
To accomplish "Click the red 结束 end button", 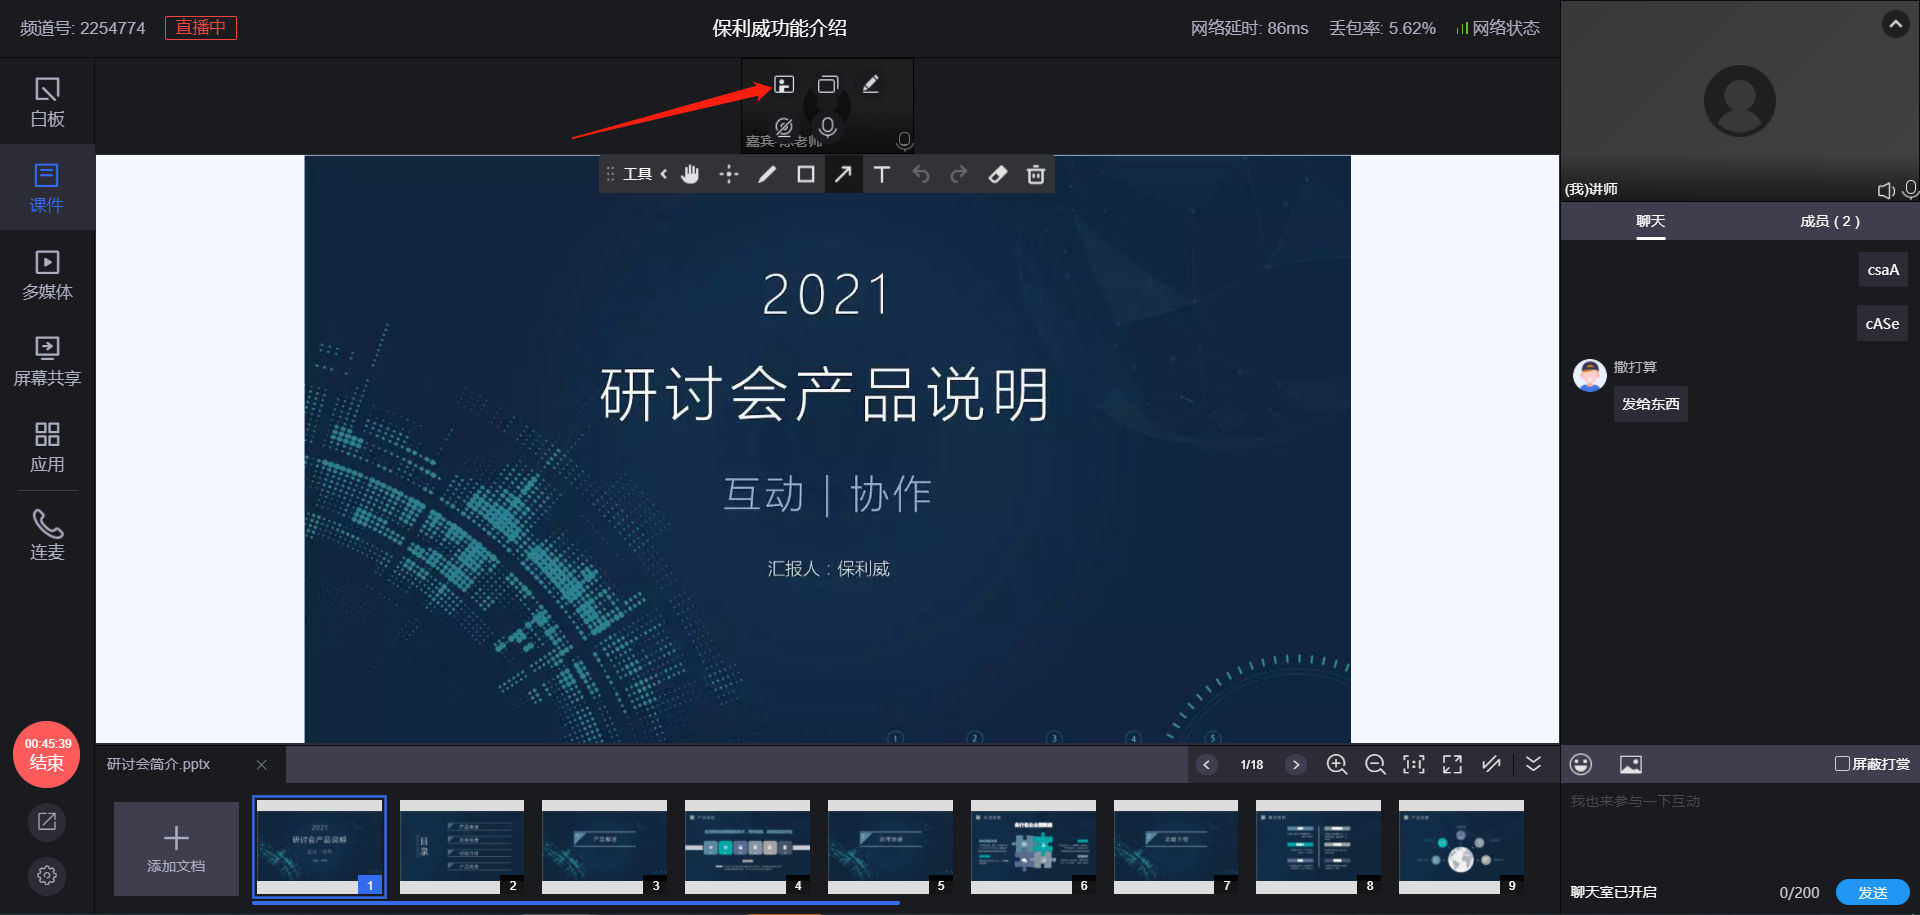I will coord(47,754).
